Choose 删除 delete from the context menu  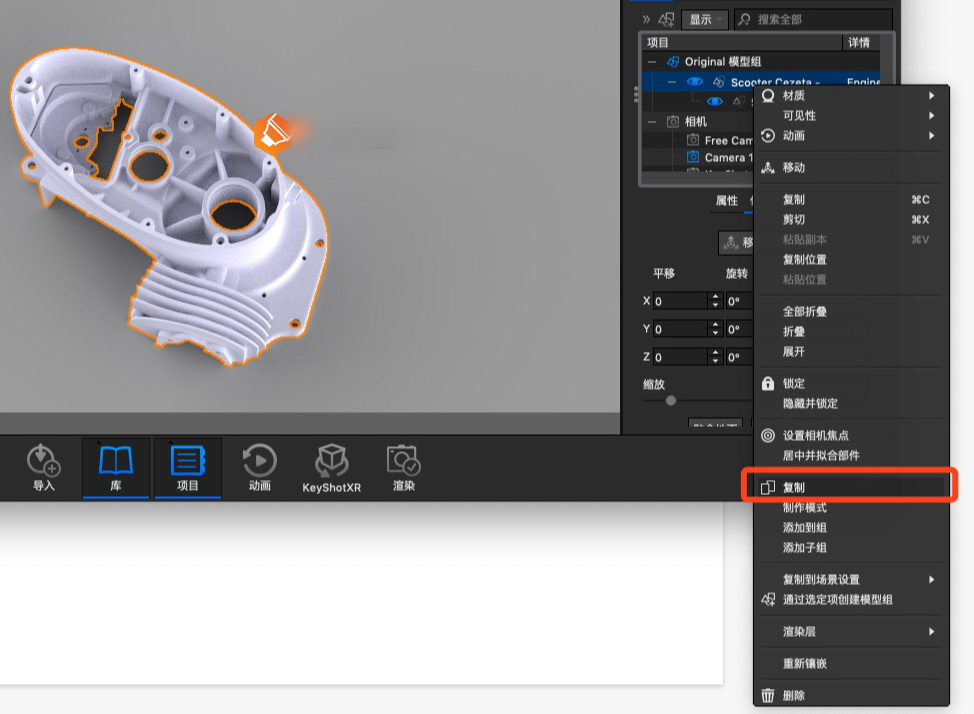(794, 695)
